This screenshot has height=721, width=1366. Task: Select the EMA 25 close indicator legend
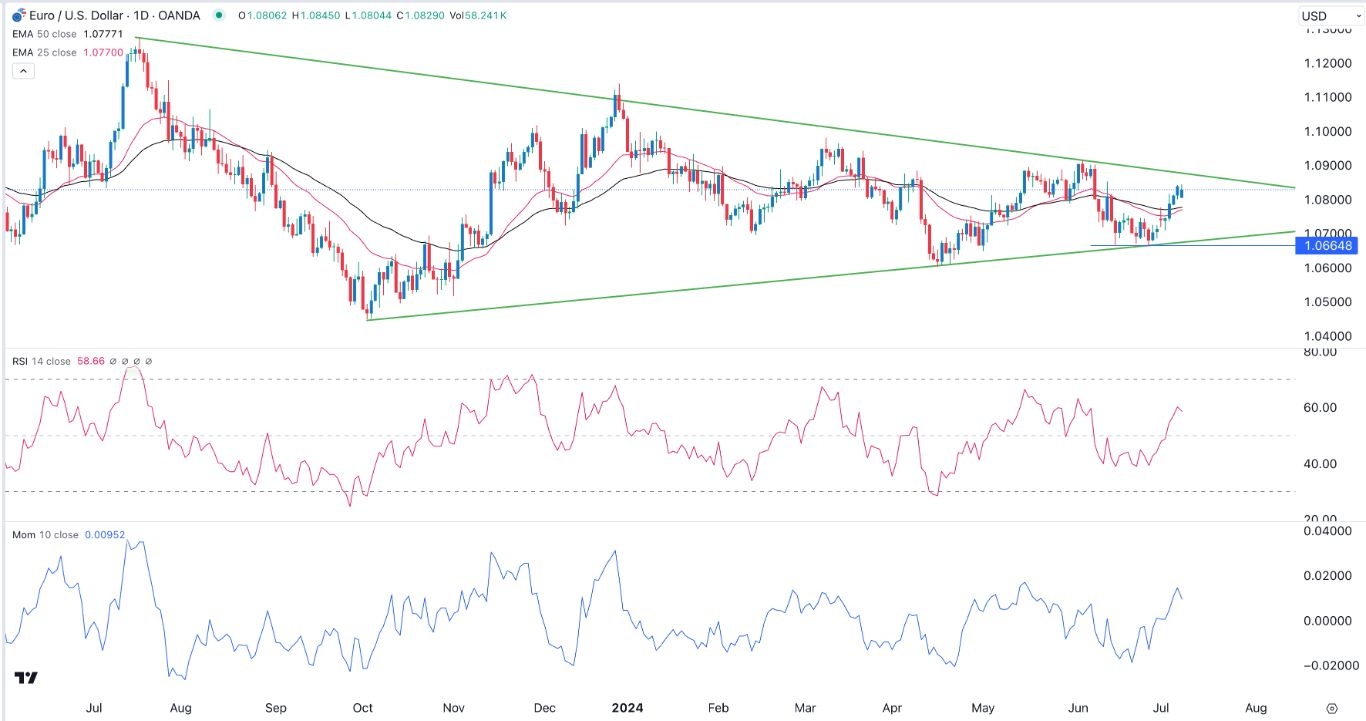click(47, 52)
